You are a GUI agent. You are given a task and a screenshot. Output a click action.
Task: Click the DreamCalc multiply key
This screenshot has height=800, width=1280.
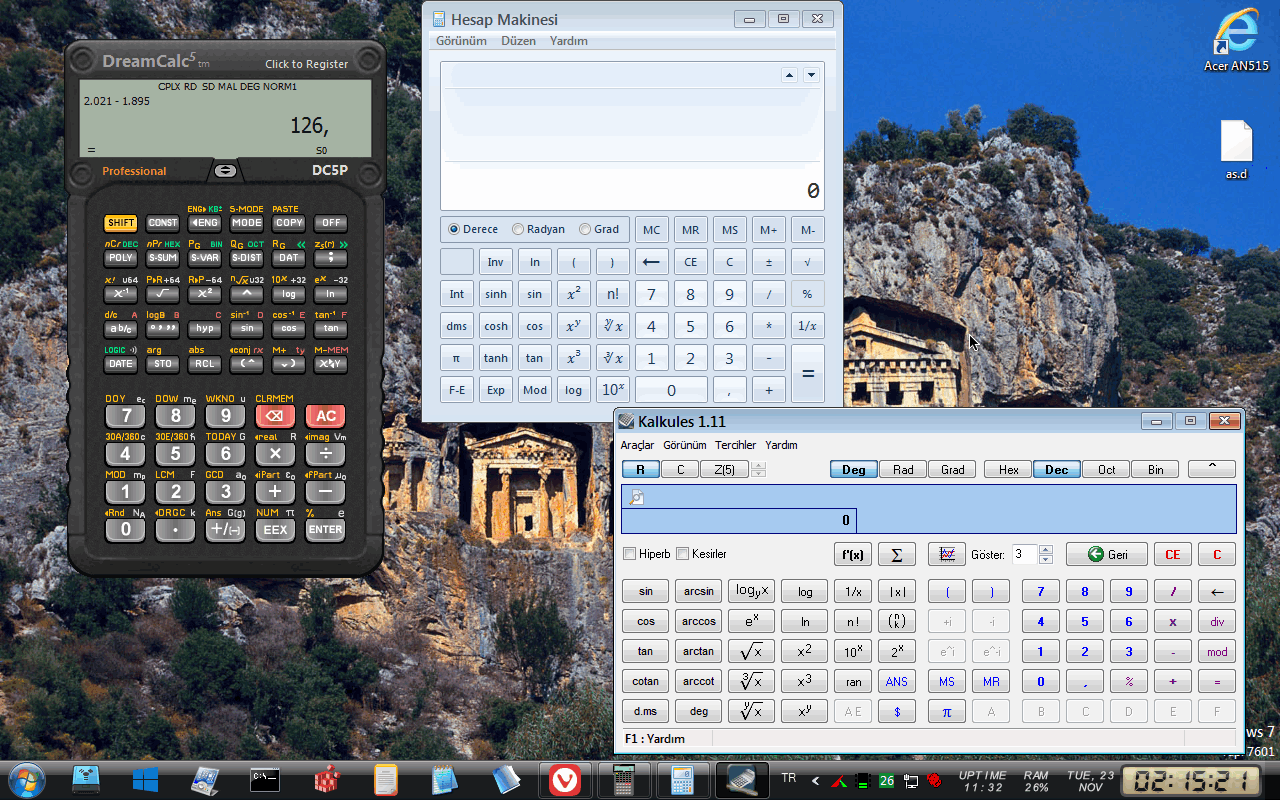click(x=275, y=453)
